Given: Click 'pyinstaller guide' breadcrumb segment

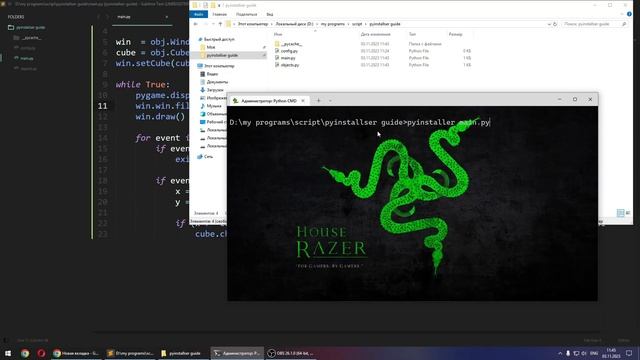Looking at the screenshot, I should [x=385, y=24].
